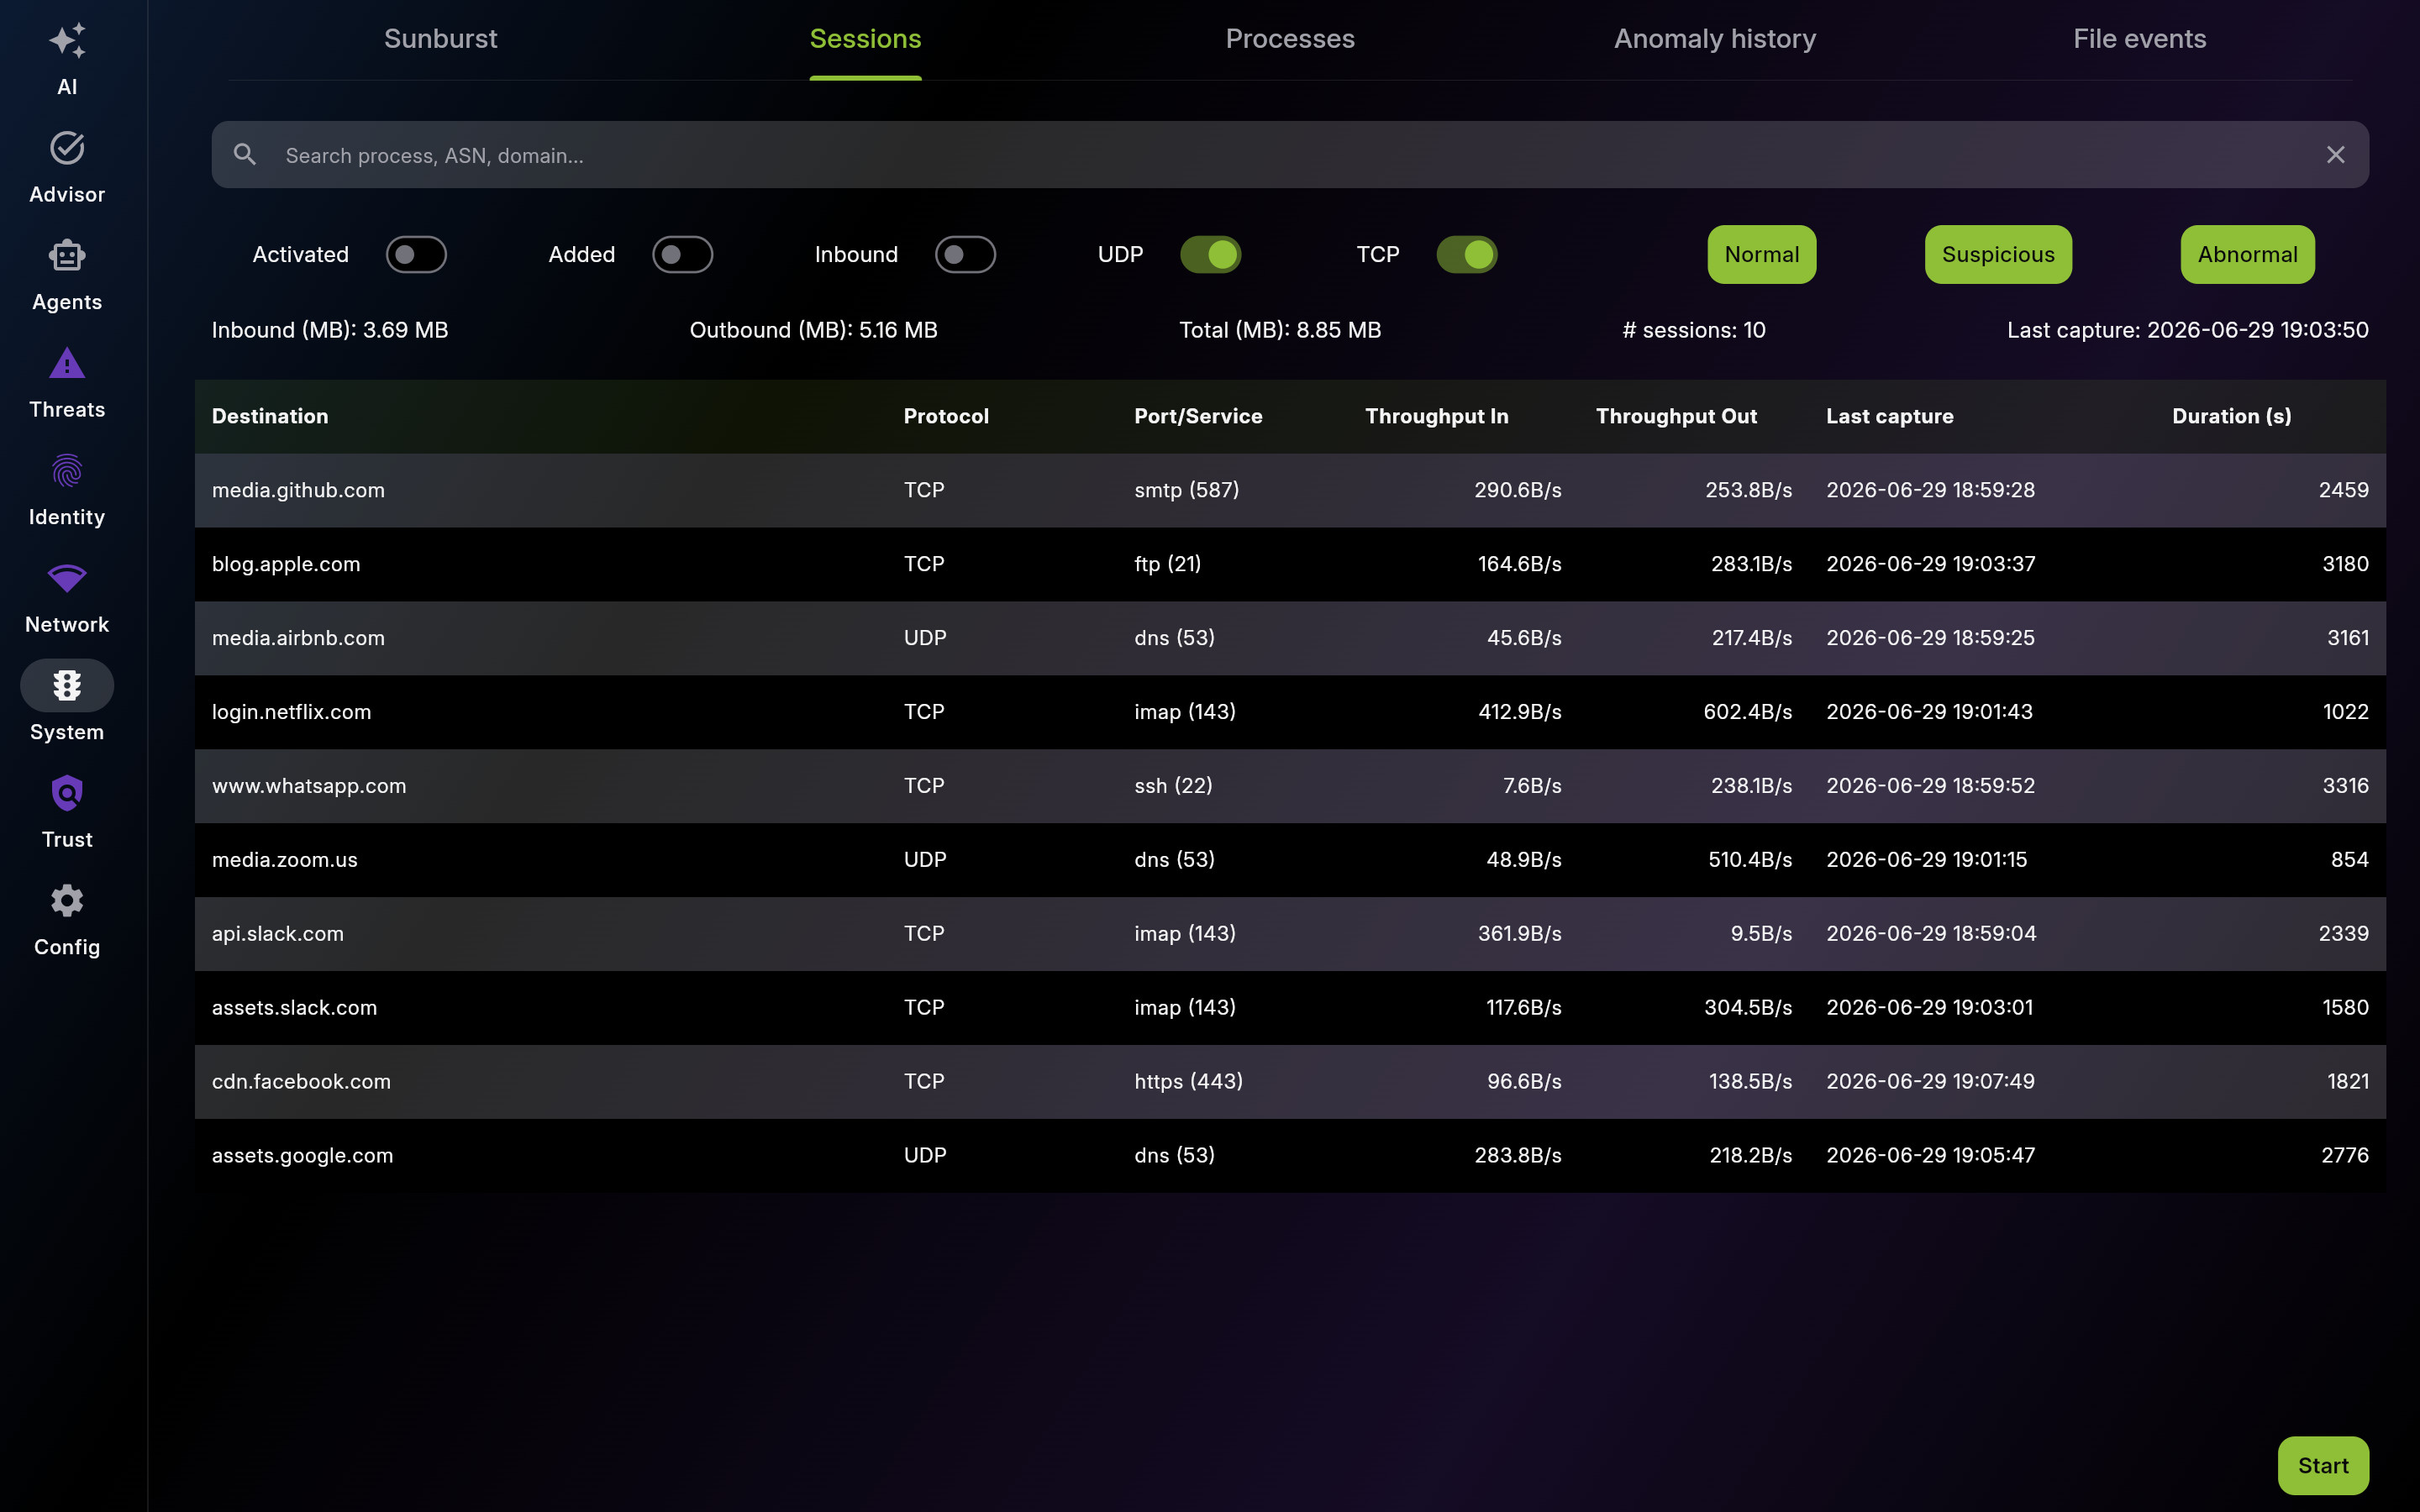Image resolution: width=2420 pixels, height=1512 pixels.
Task: Select the blog.apple.com session row
Action: [1290, 564]
